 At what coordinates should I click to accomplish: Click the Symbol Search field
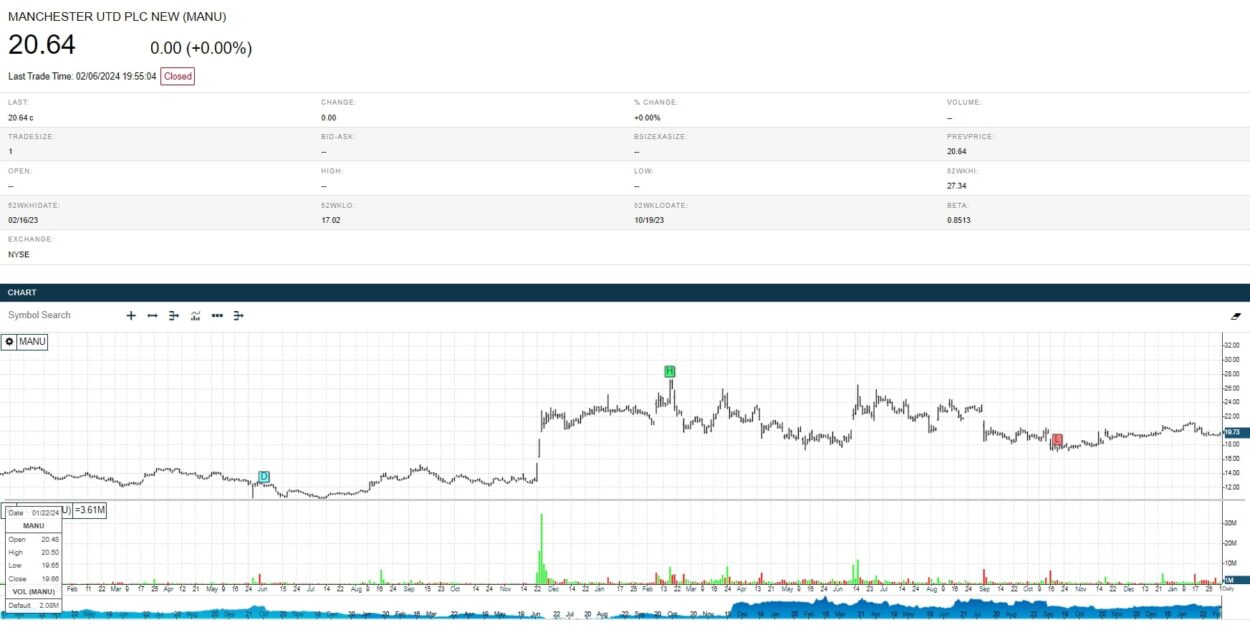click(40, 315)
